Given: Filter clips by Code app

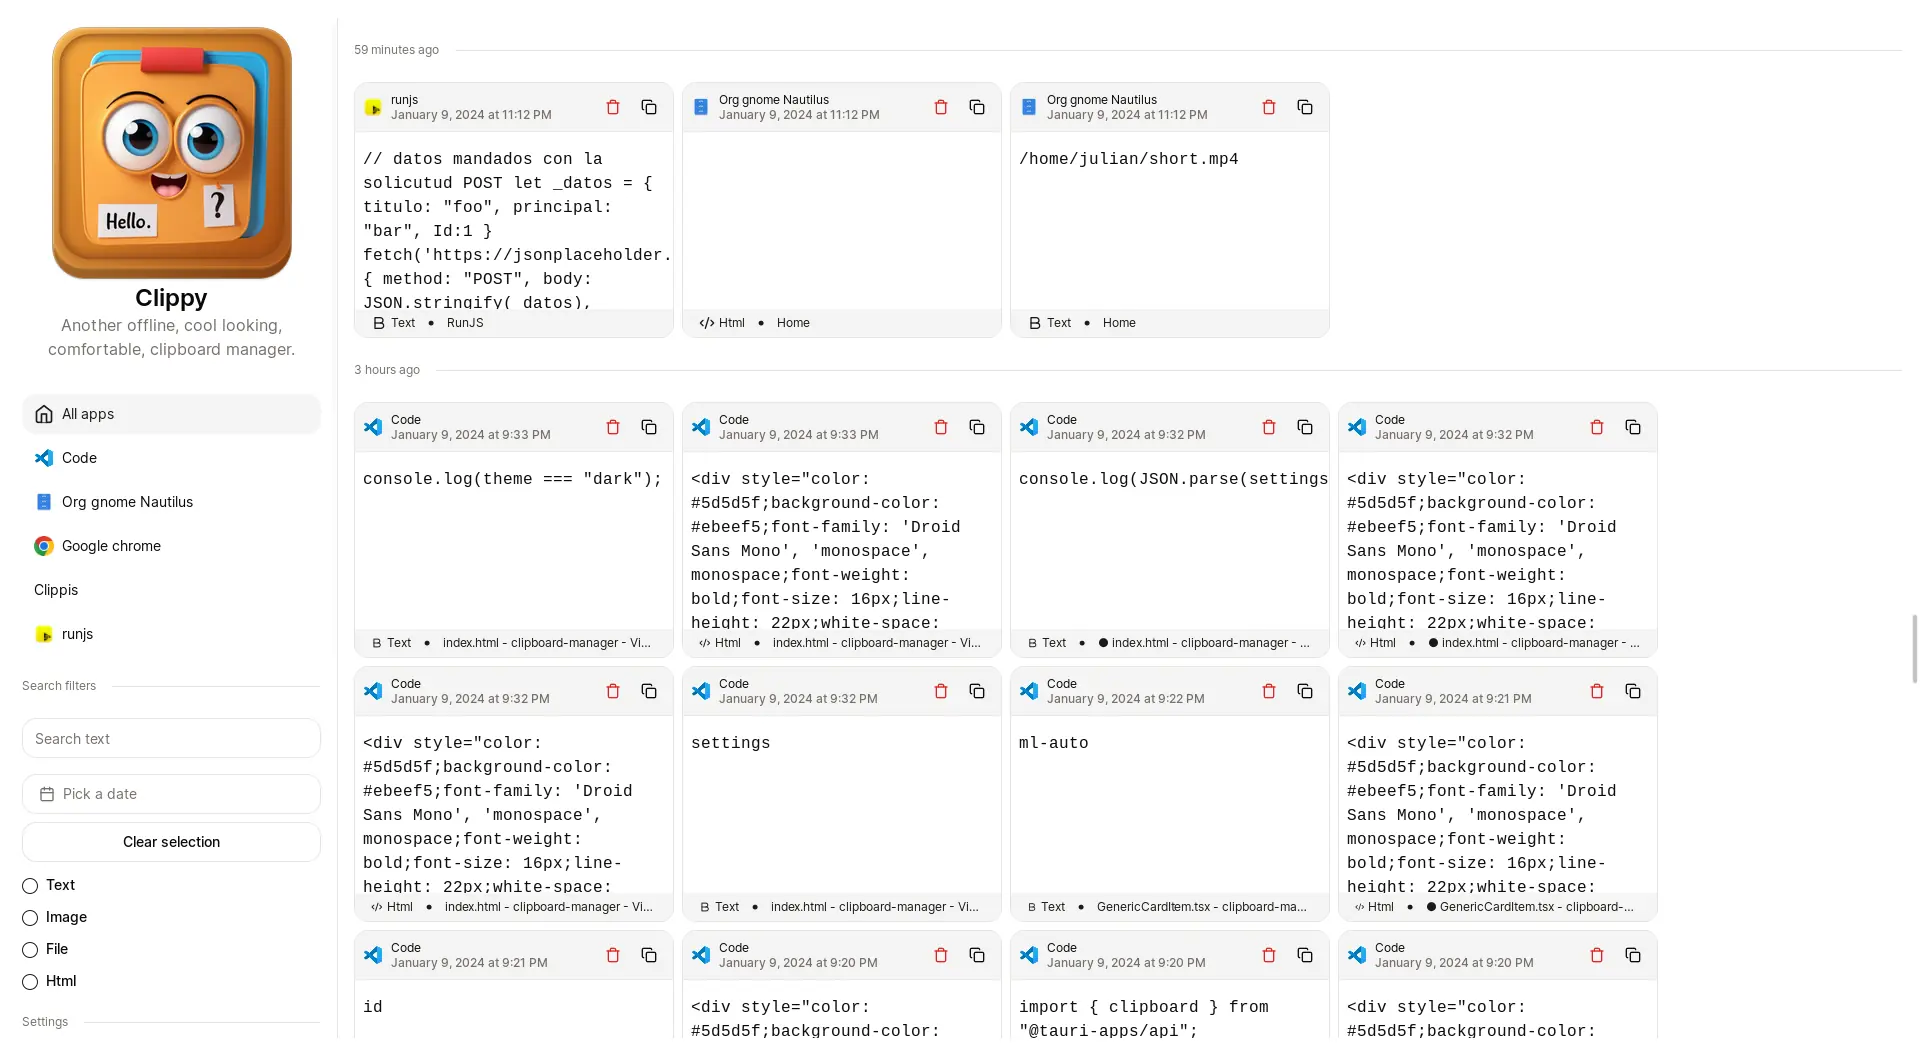Looking at the screenshot, I should pos(171,458).
